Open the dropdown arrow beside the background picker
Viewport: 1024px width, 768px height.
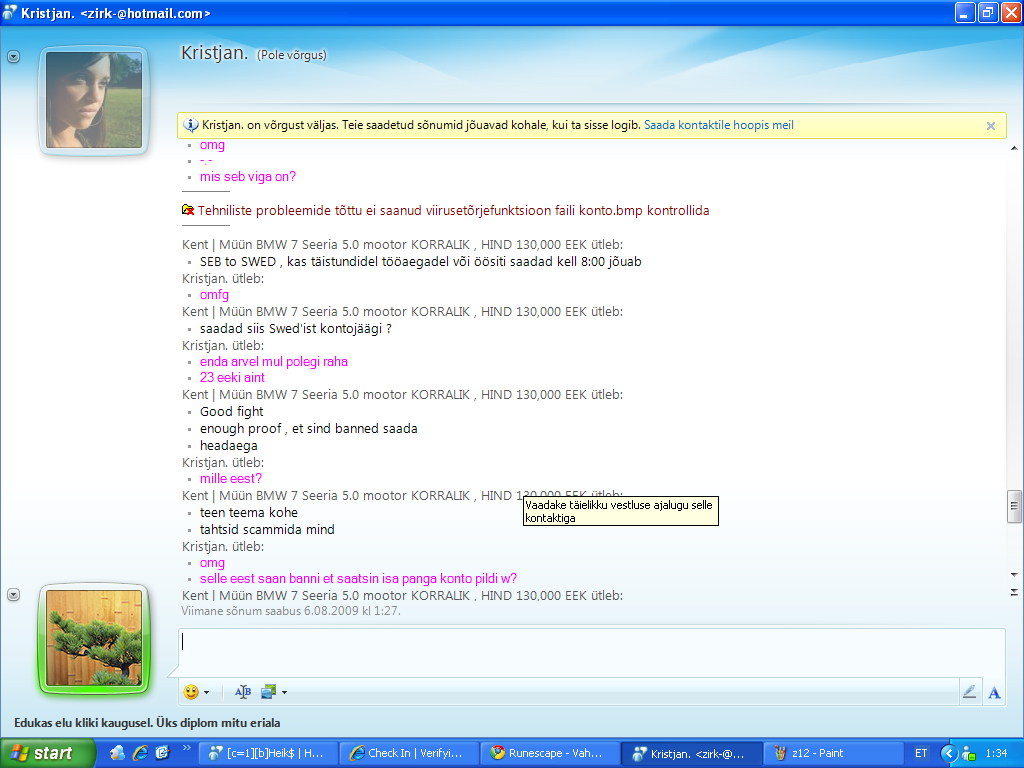(x=284, y=692)
